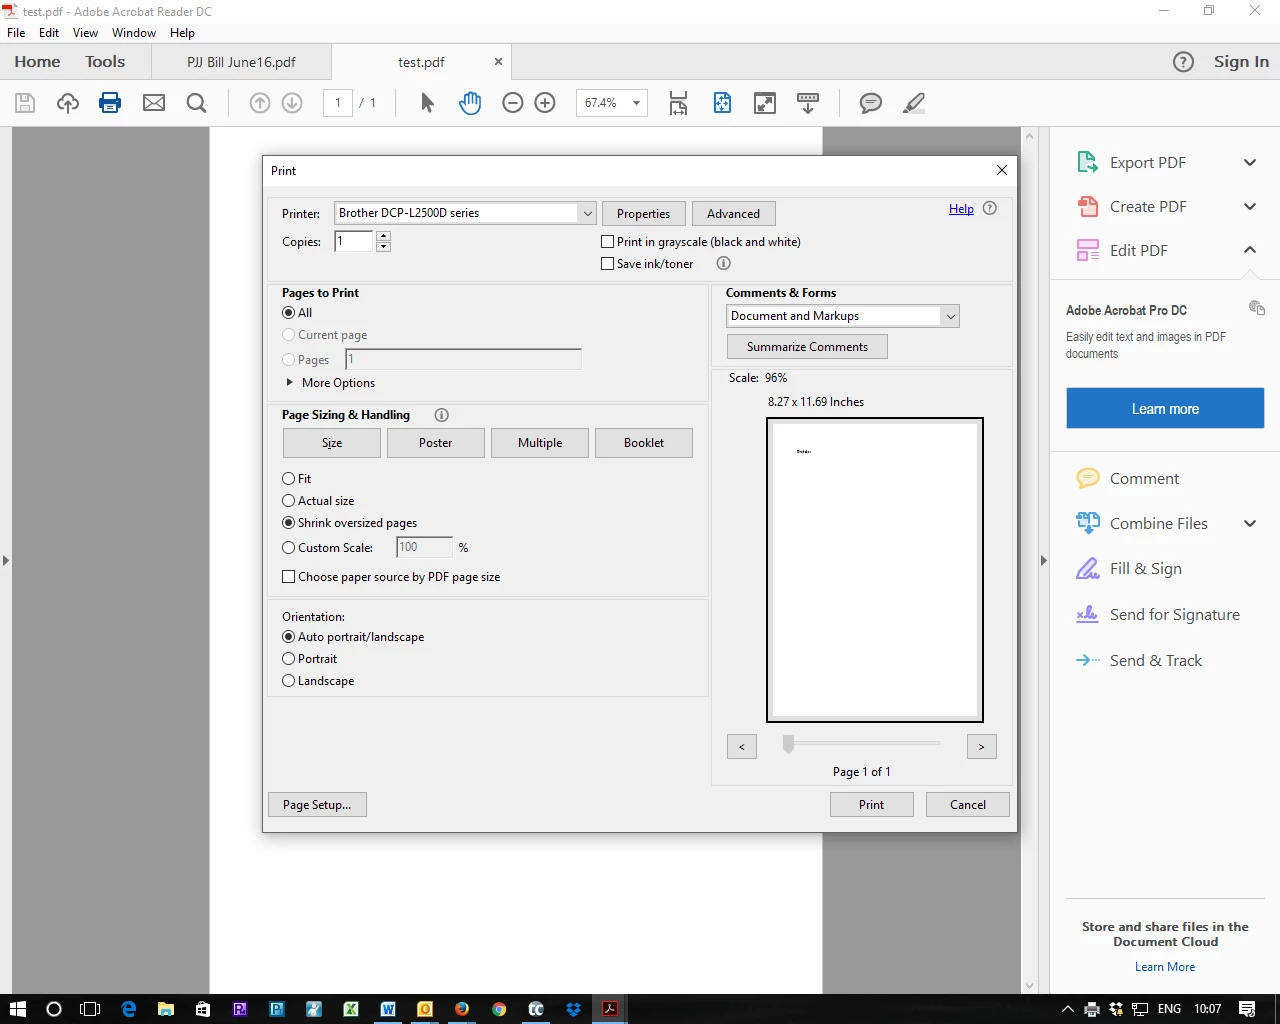
Task: Open the Printer dropdown list
Action: point(587,213)
